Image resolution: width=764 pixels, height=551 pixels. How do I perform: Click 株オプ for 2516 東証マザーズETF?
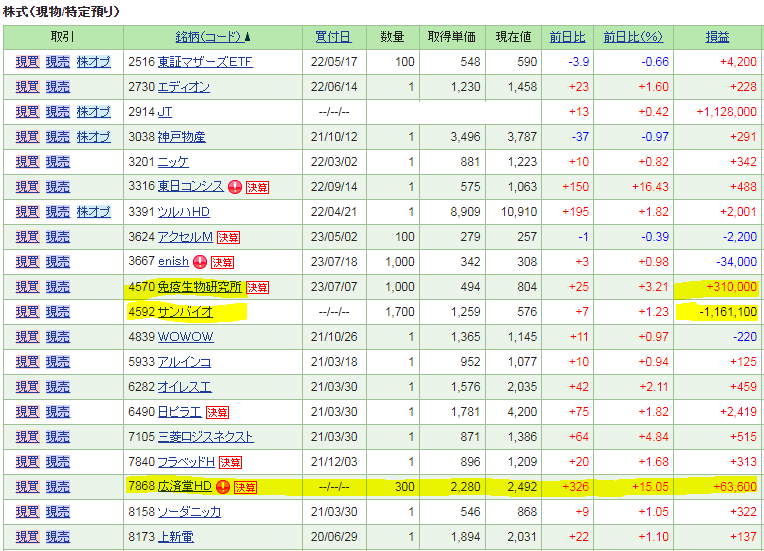tap(94, 62)
